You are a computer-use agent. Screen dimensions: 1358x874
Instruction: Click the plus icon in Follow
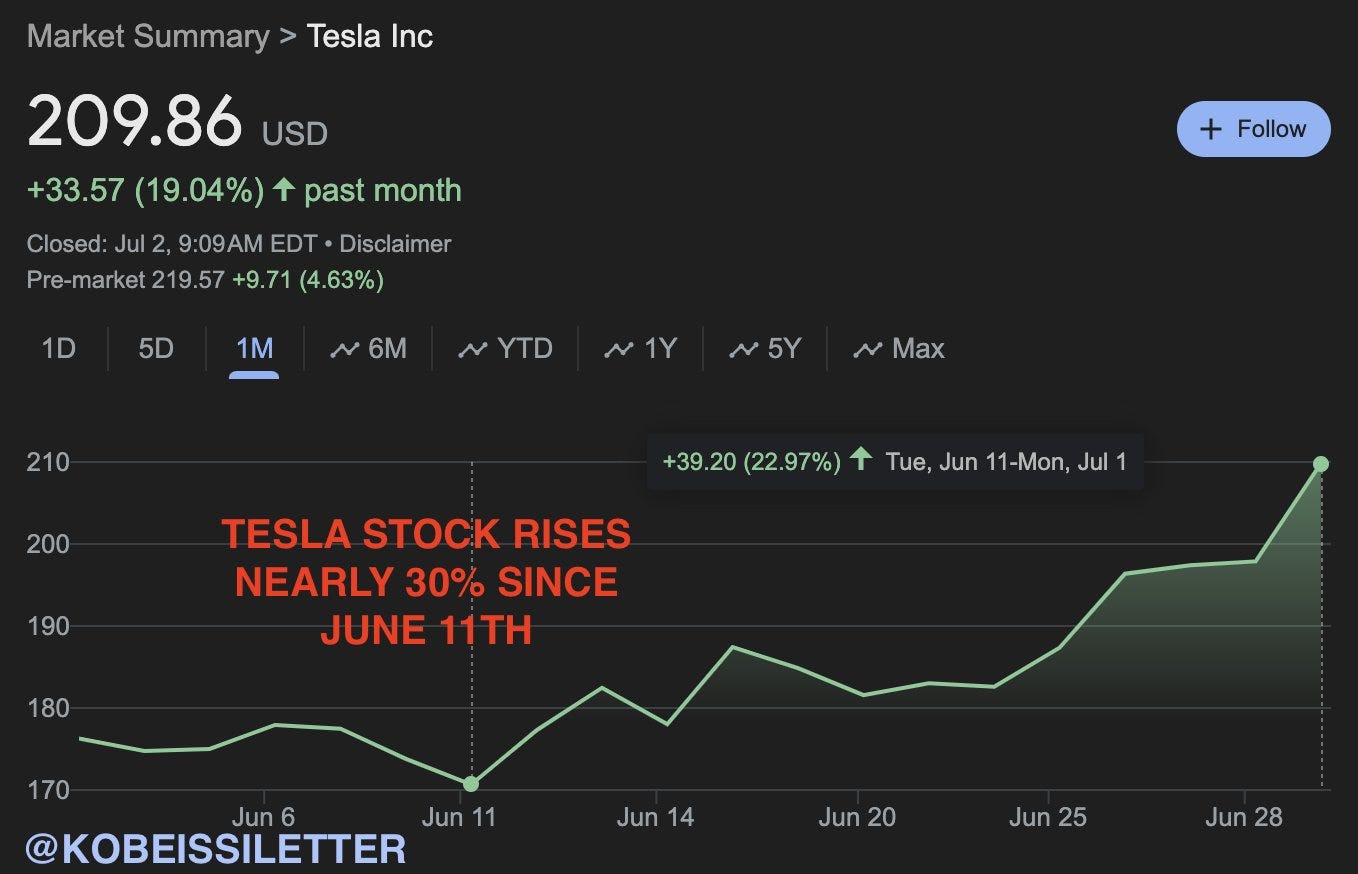(x=1210, y=129)
